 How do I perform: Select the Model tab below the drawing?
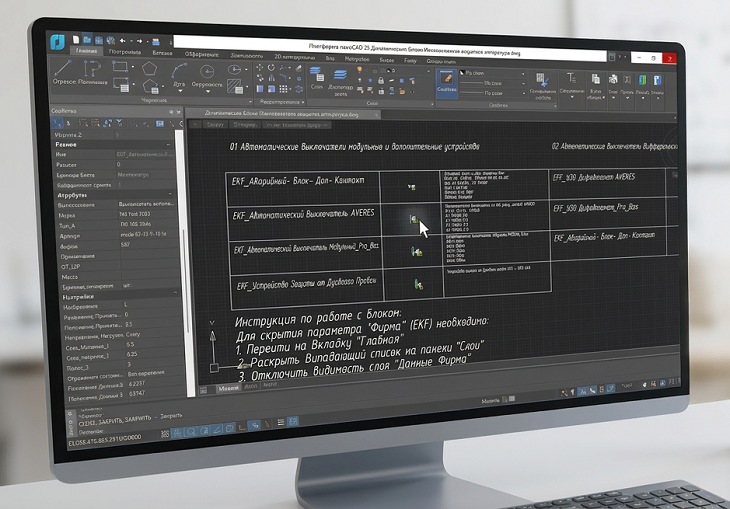coord(228,387)
